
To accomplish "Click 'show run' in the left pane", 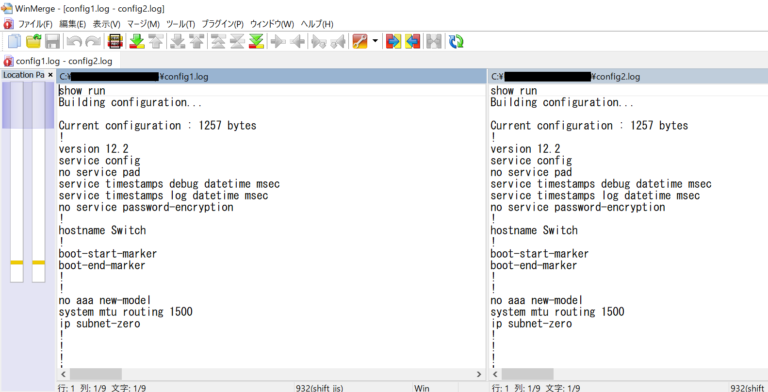I will coord(82,91).
